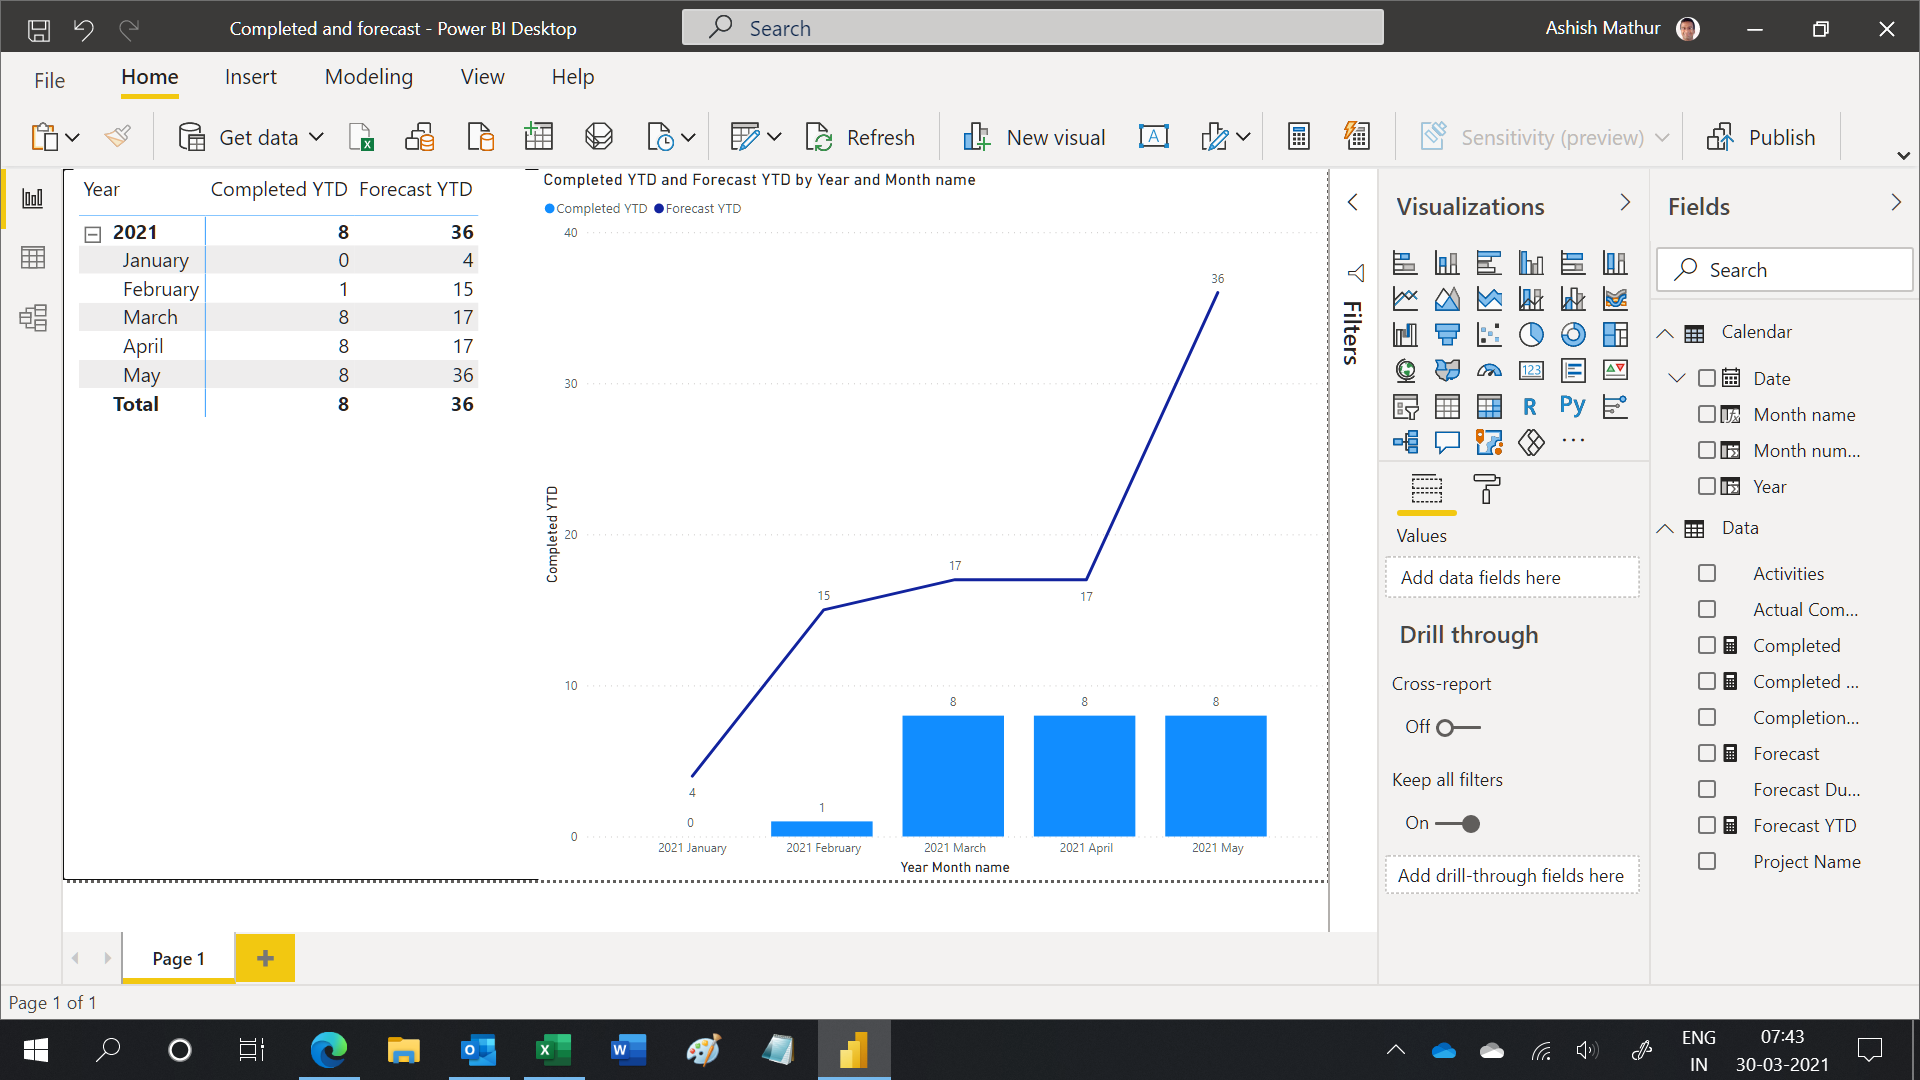
Task: Expand the Date hierarchy chevron
Action: click(1677, 378)
